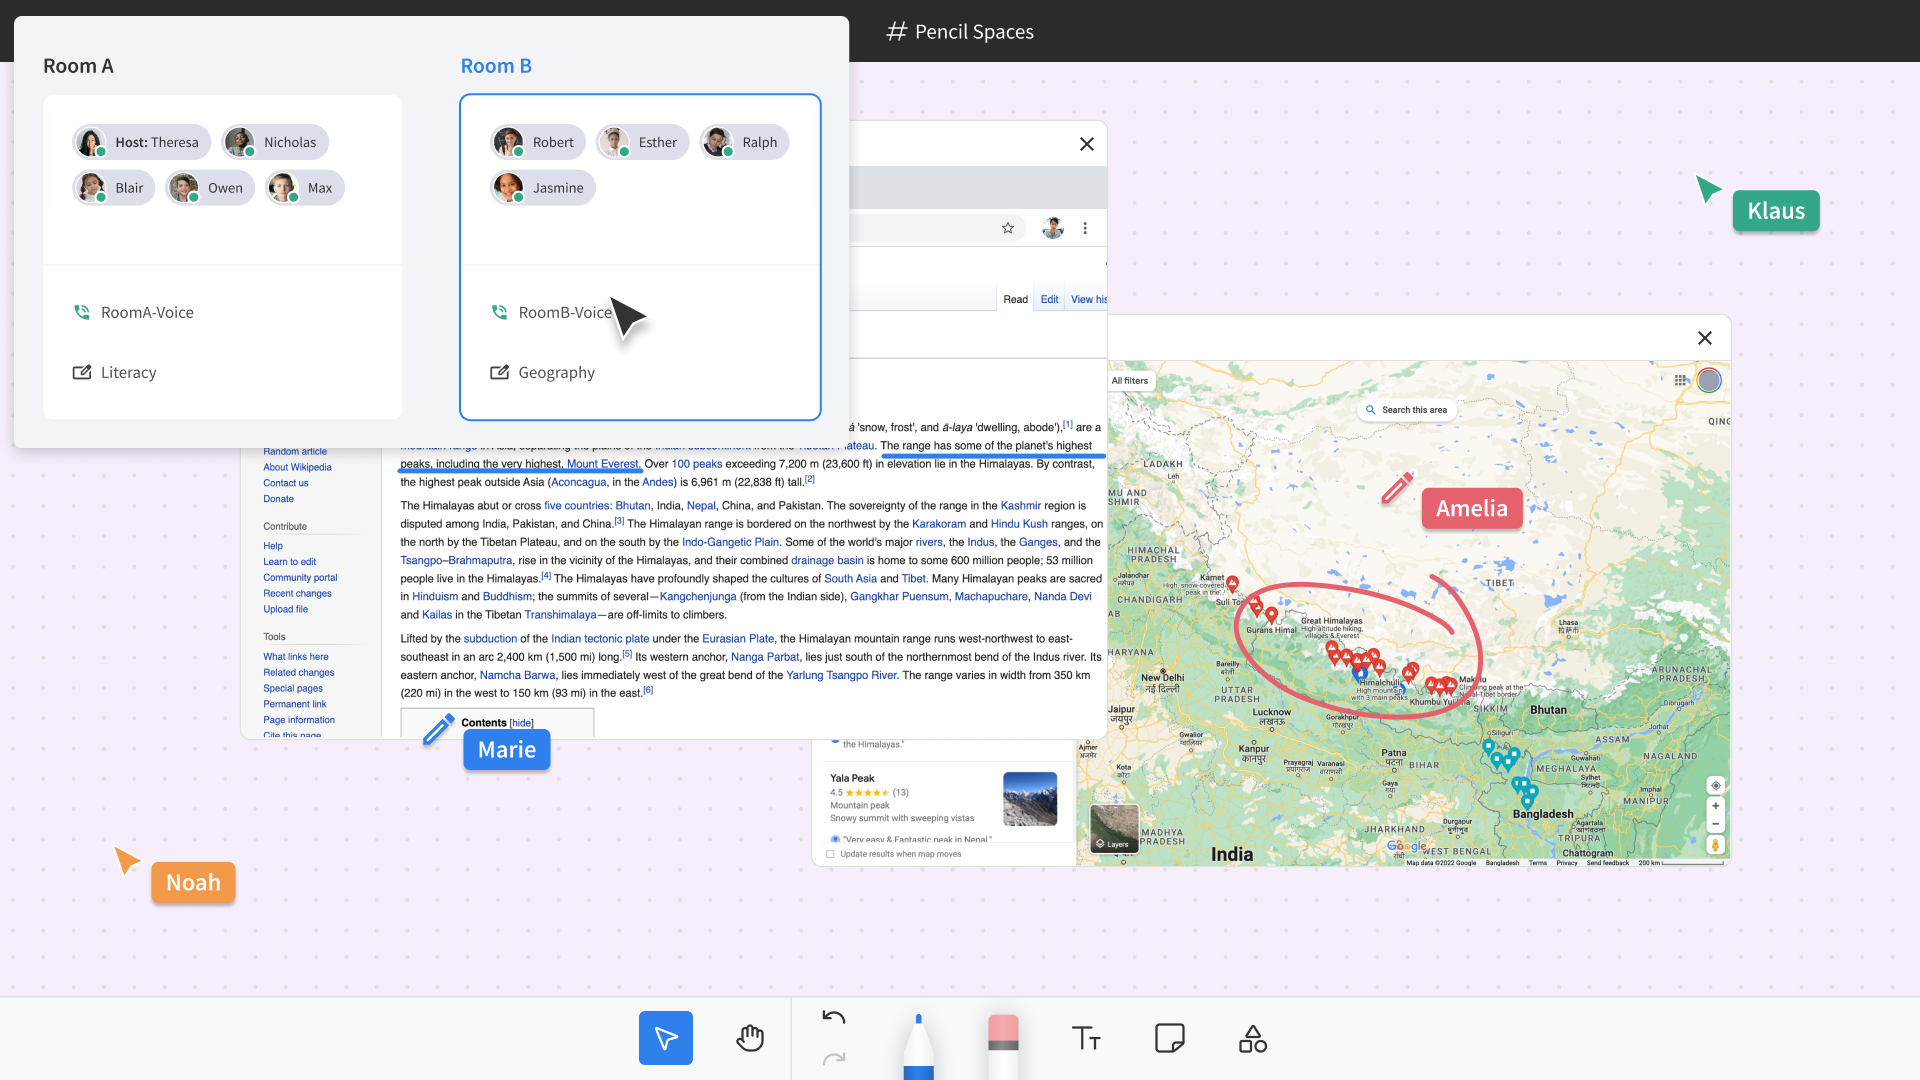
Task: Follow the Mount Everest link
Action: (602, 464)
